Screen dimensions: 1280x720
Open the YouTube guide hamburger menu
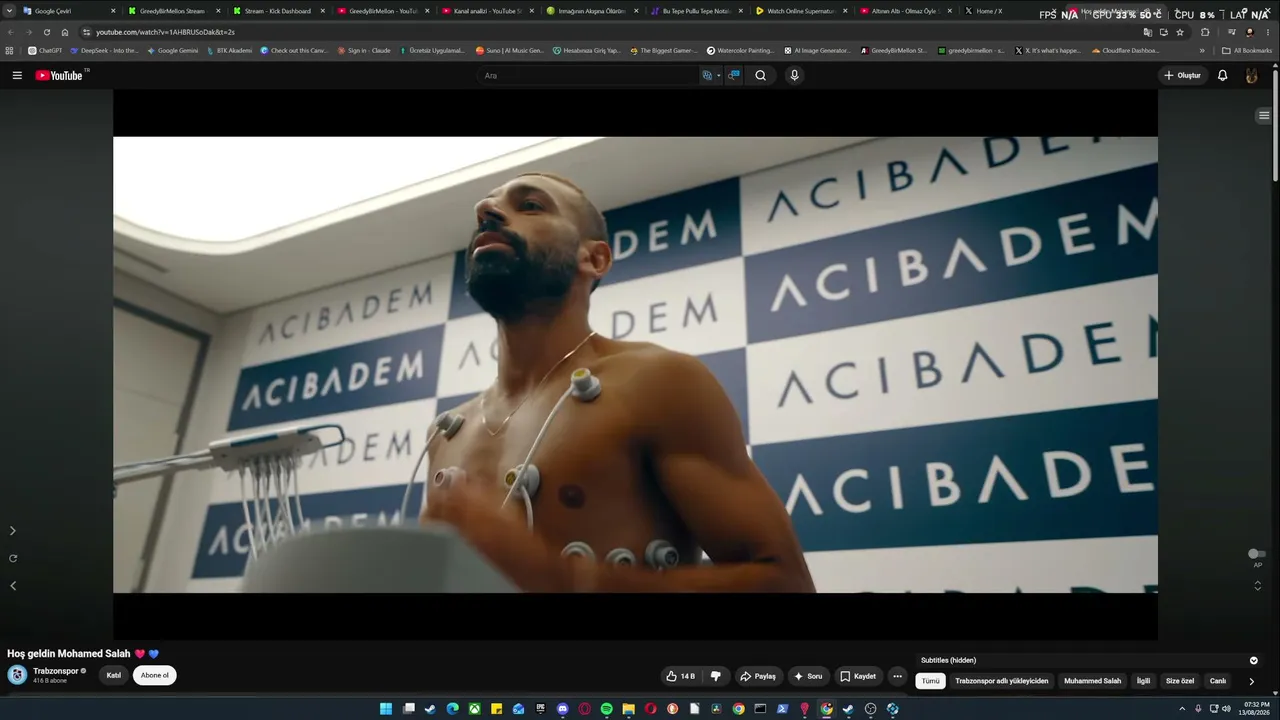pyautogui.click(x=17, y=75)
